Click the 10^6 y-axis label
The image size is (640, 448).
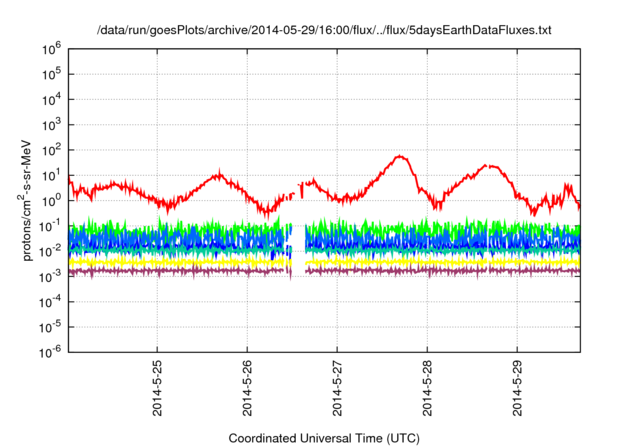(x=51, y=50)
